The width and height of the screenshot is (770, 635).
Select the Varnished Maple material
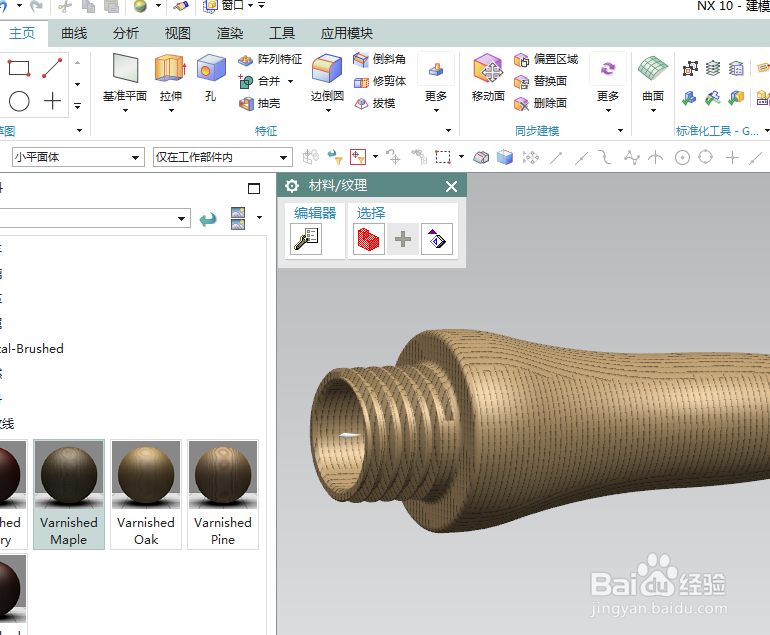[x=69, y=494]
